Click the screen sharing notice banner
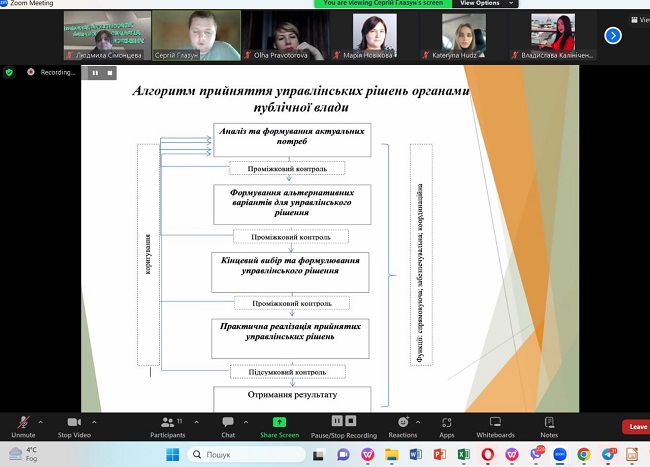The width and height of the screenshot is (650, 467). [383, 3]
